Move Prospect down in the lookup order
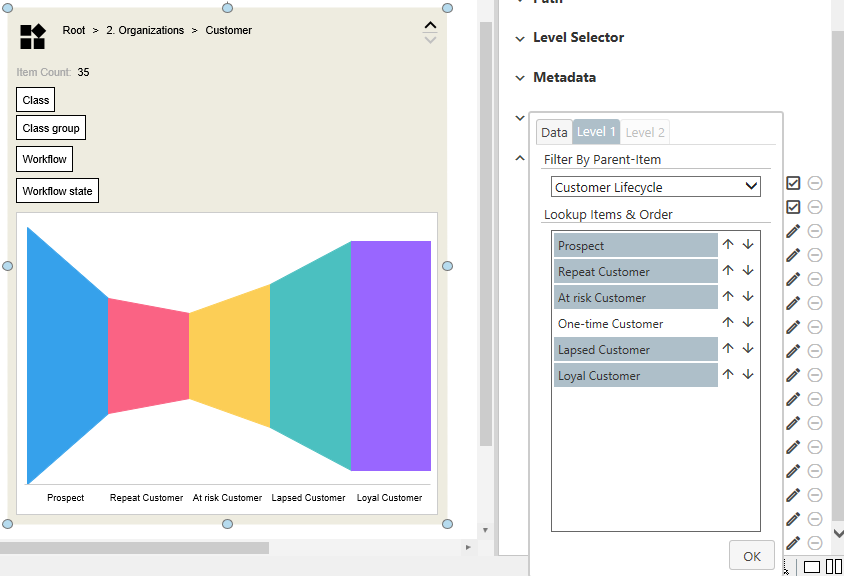The height and width of the screenshot is (576, 844). point(748,245)
